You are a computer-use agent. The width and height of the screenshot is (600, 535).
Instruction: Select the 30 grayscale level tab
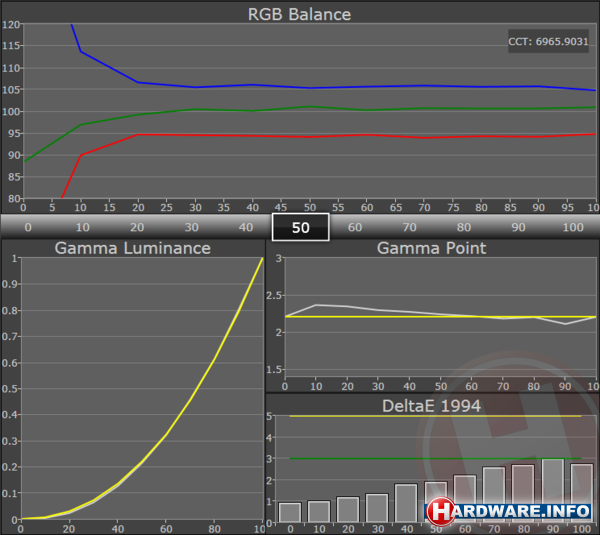point(191,227)
